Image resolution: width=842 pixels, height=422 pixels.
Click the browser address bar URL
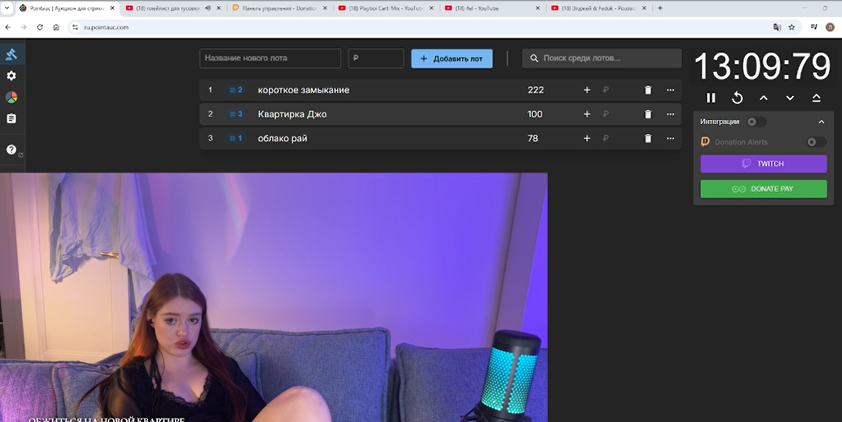(106, 27)
